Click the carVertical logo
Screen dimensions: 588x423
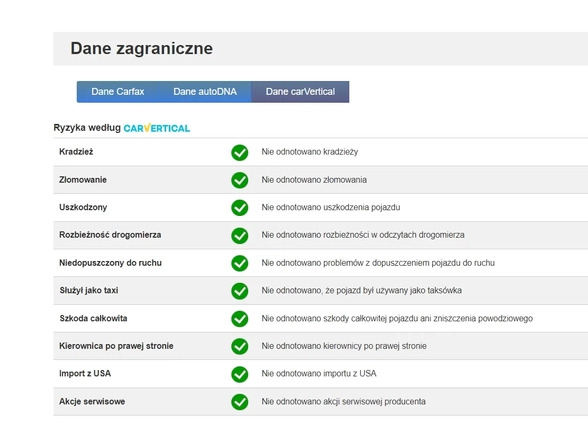click(x=157, y=128)
